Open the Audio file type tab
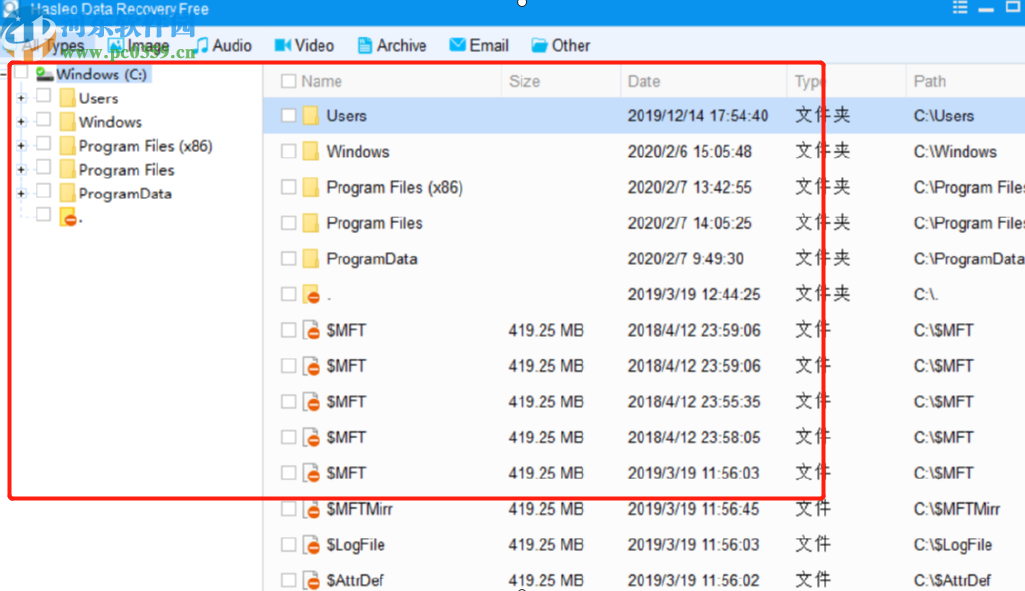1025x591 pixels. [x=225, y=46]
